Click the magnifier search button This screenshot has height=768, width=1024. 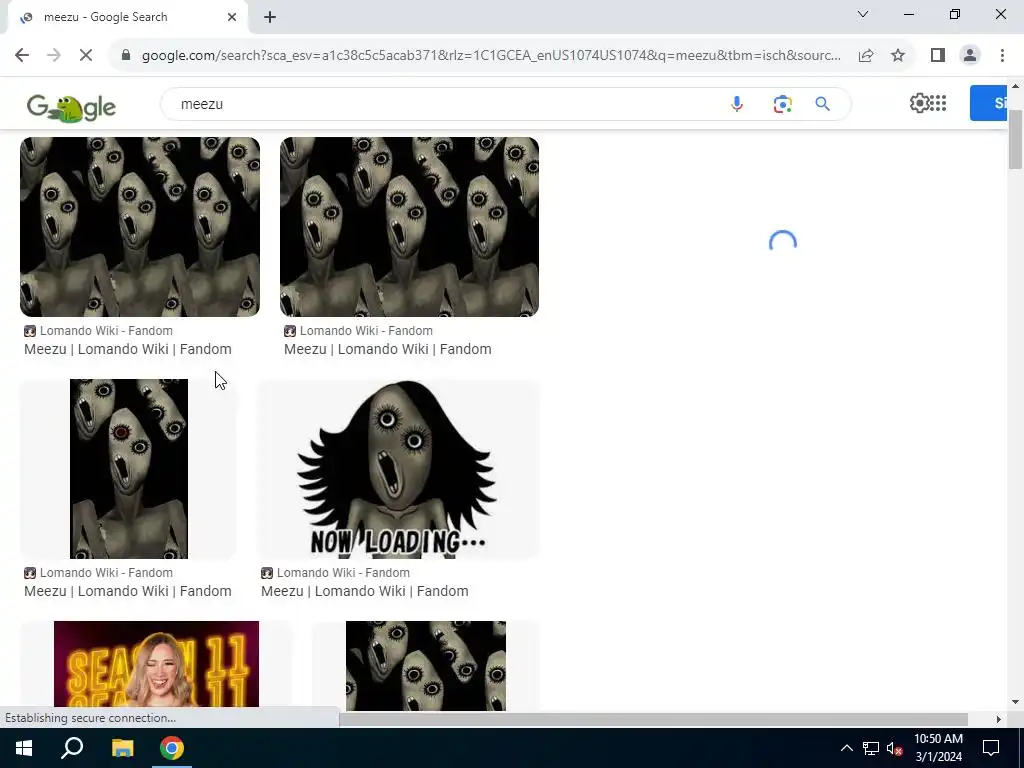[x=822, y=104]
